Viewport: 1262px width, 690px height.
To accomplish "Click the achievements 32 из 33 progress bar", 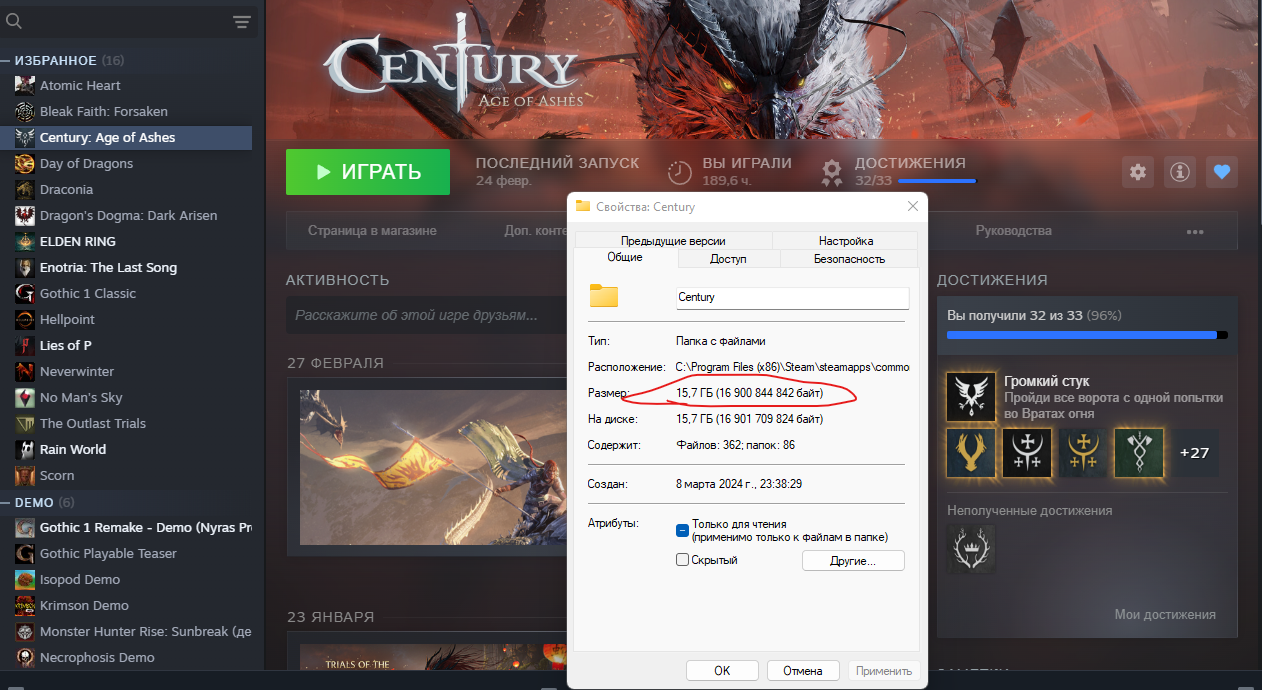I will 1087,336.
